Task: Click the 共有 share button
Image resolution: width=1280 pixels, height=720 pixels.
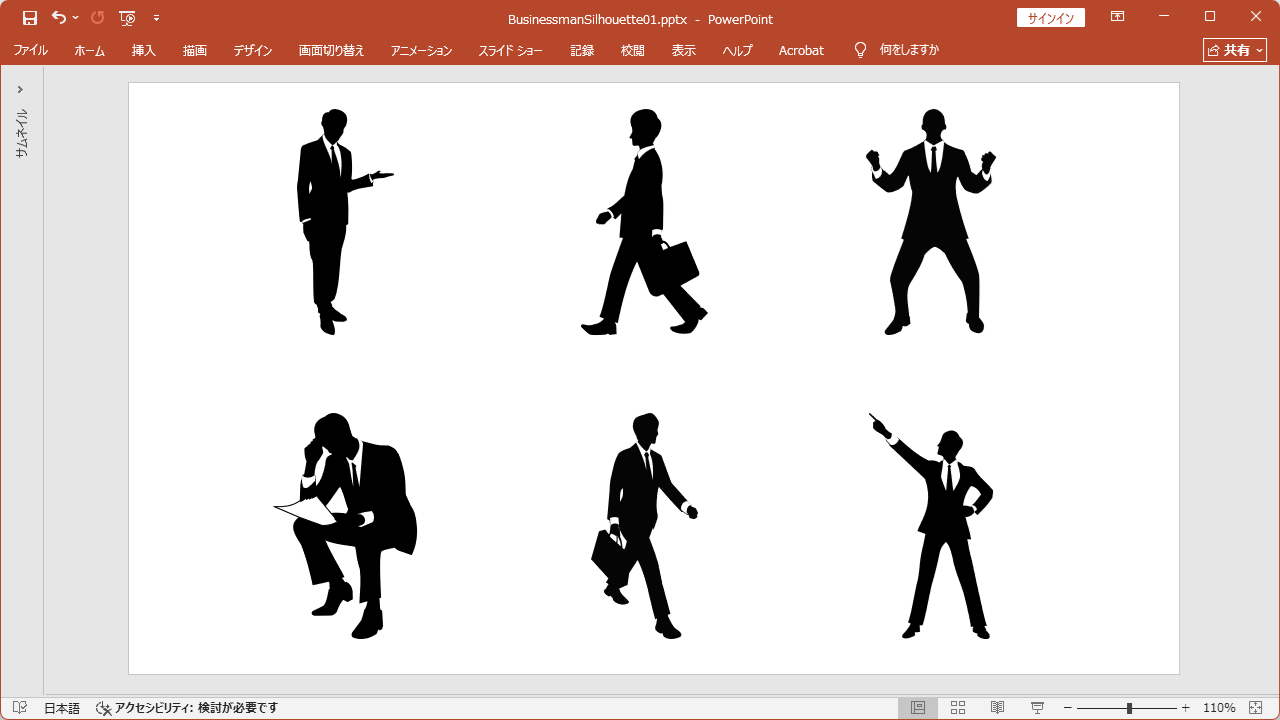Action: click(1235, 50)
